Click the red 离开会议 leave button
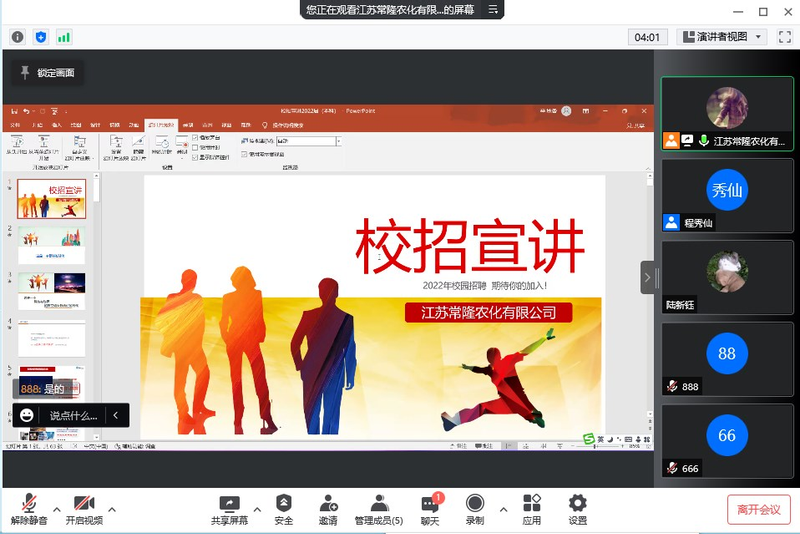Viewport: 800px width, 534px height. pyautogui.click(x=759, y=509)
